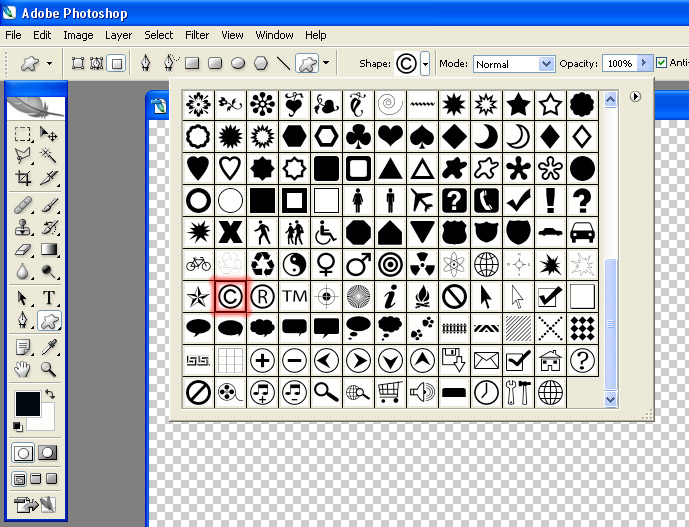Choose the Magic Wand tool
689x527 pixels.
[x=48, y=155]
